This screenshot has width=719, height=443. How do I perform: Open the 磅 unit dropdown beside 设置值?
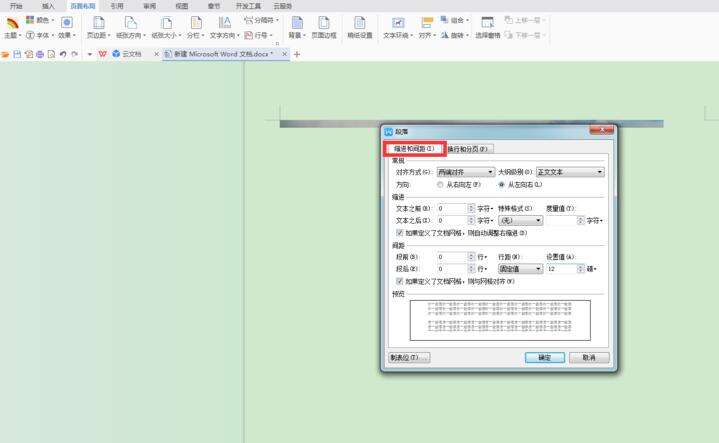[592, 269]
